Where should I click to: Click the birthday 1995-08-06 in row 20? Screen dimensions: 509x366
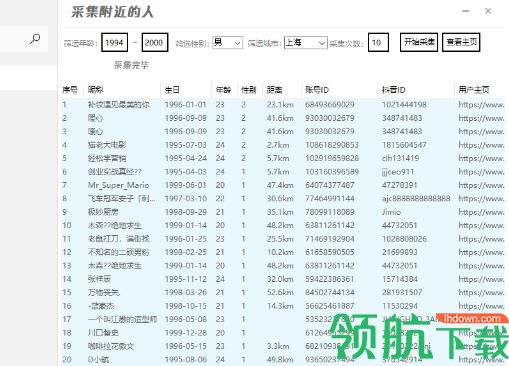click(x=186, y=360)
